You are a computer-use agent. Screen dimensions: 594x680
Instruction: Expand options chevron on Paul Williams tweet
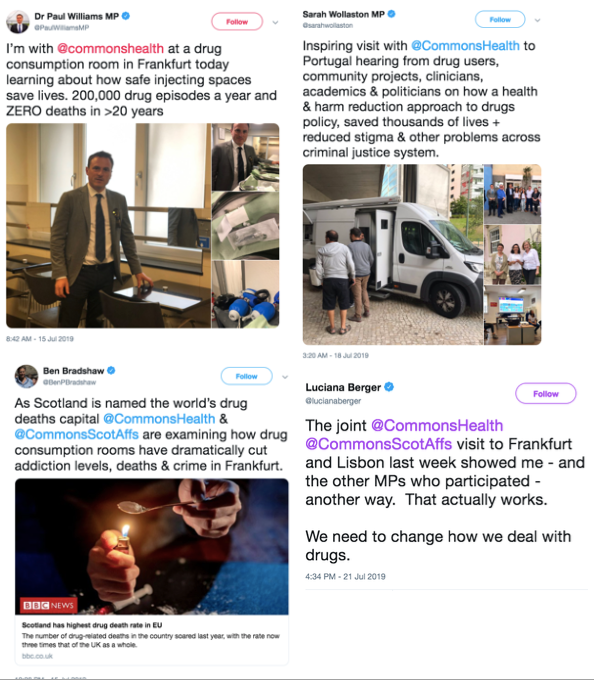click(275, 23)
